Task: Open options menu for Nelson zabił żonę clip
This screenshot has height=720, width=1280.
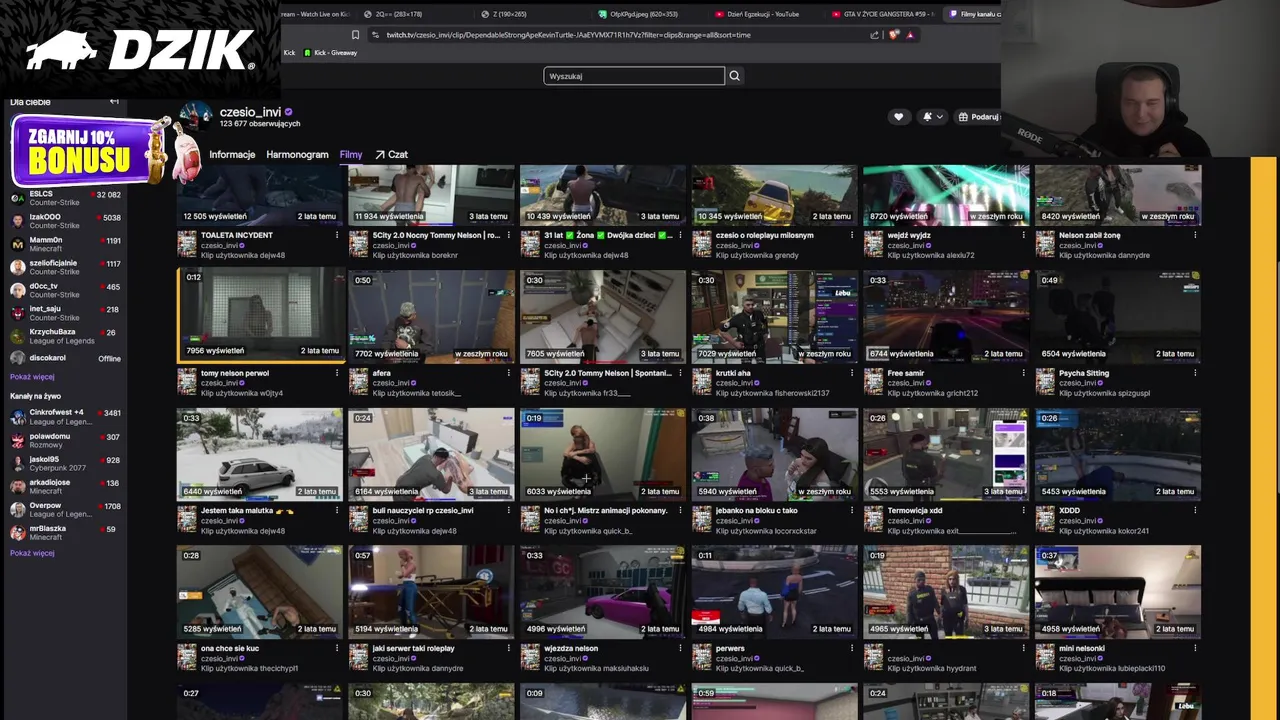Action: tap(1195, 235)
